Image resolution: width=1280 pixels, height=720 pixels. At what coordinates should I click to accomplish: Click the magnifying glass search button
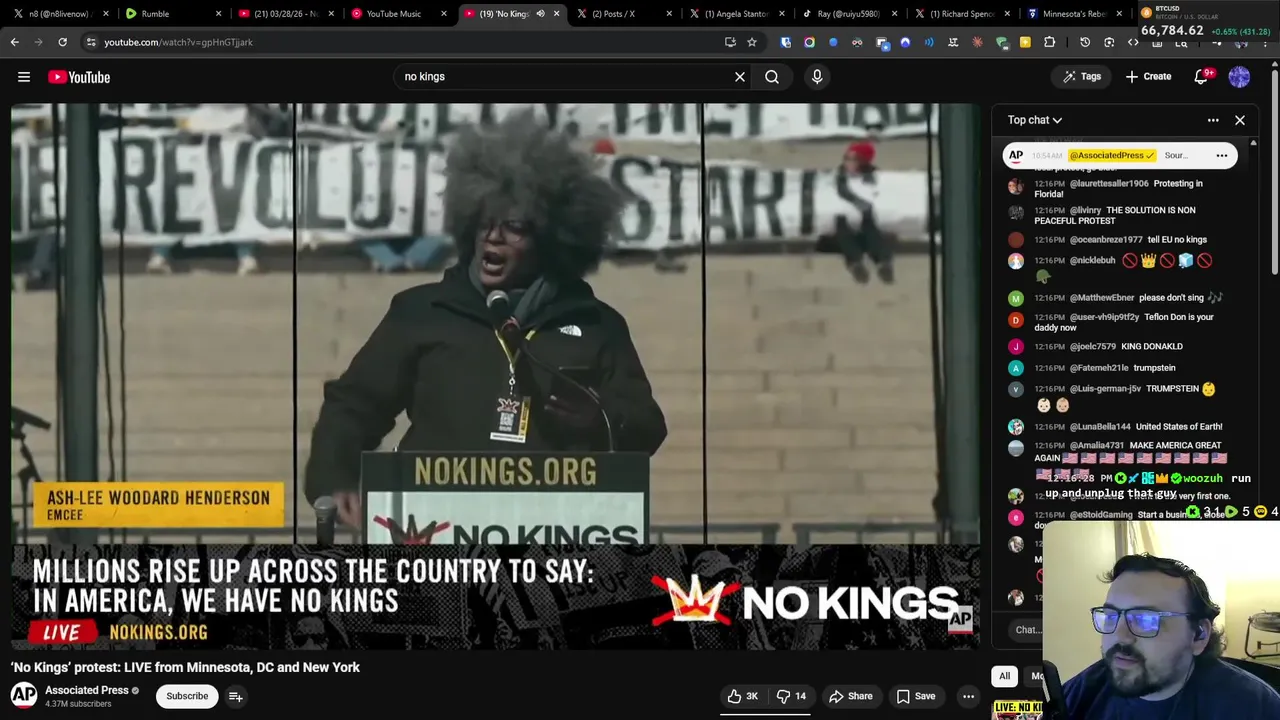tap(772, 77)
